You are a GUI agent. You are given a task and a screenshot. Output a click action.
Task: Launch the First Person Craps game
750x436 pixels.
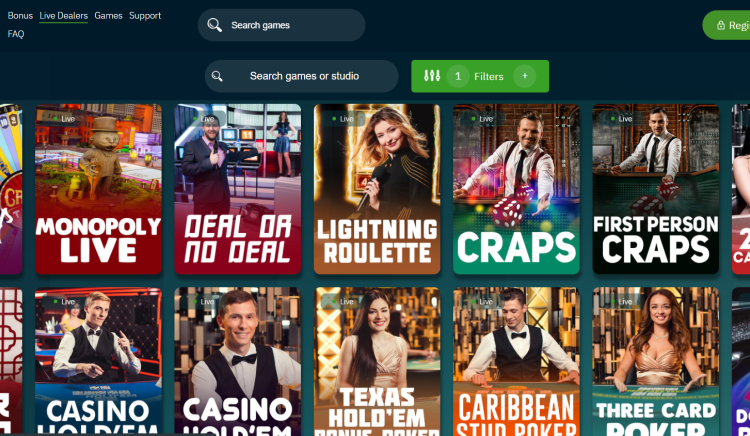(656, 189)
